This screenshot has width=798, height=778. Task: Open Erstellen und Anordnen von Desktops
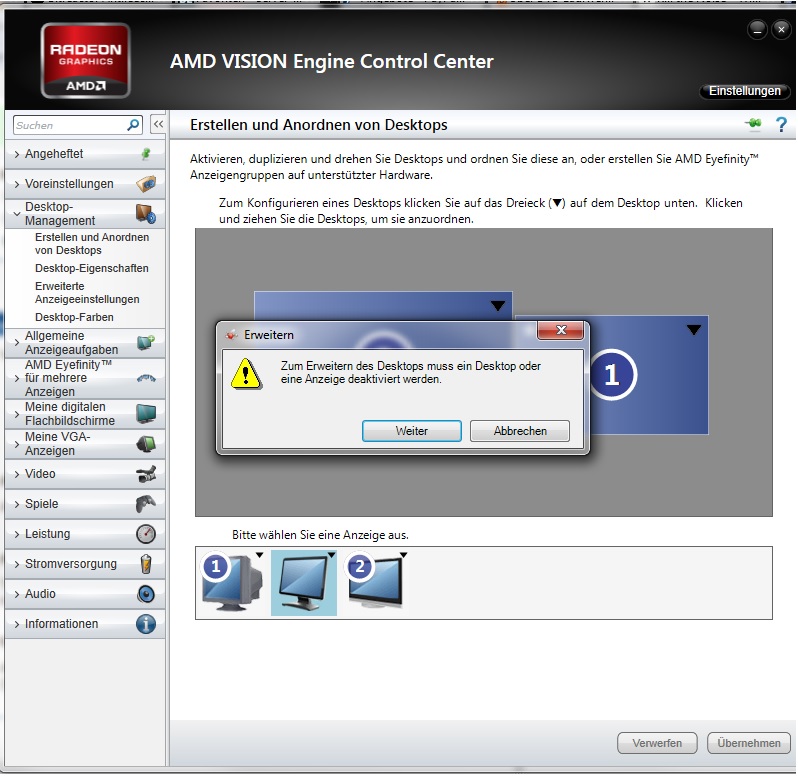pos(92,244)
